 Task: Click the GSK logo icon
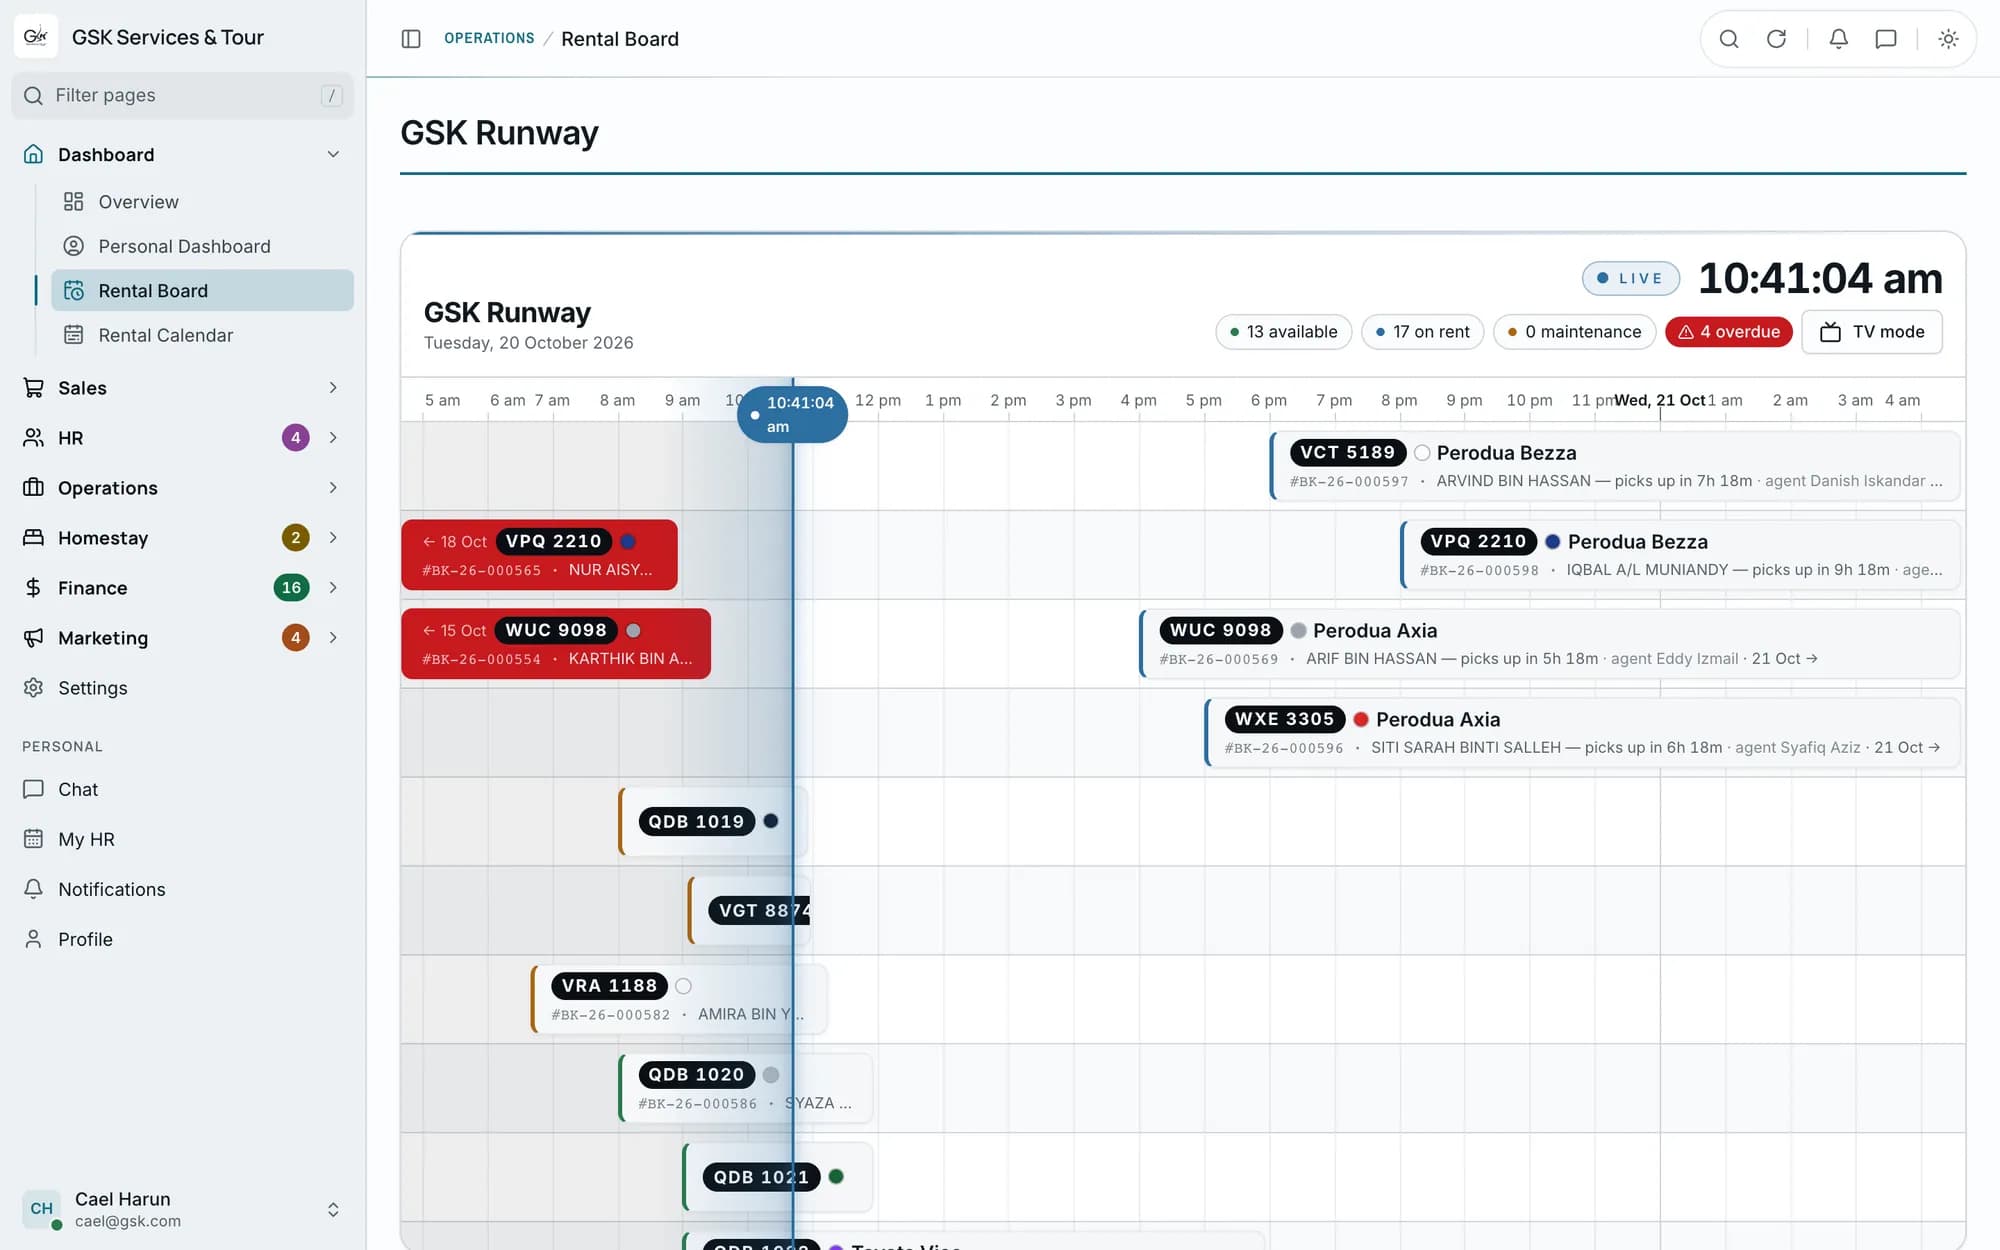pos(36,37)
